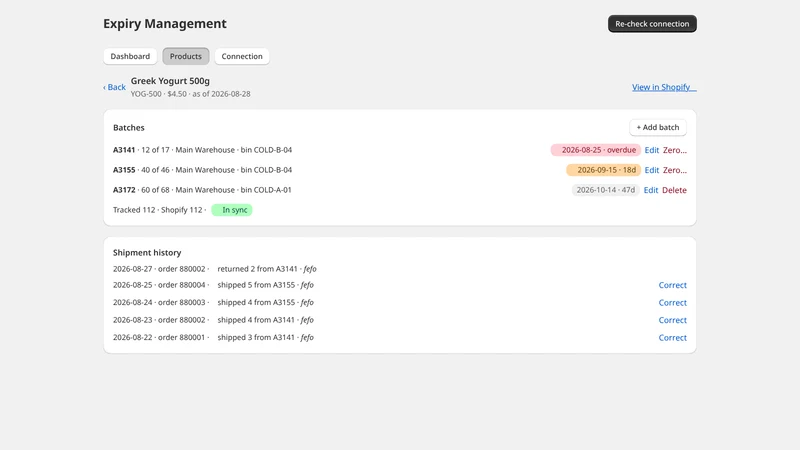Correct the 2026-08-23 order 880002 shipment
This screenshot has height=450, width=800.
(672, 320)
